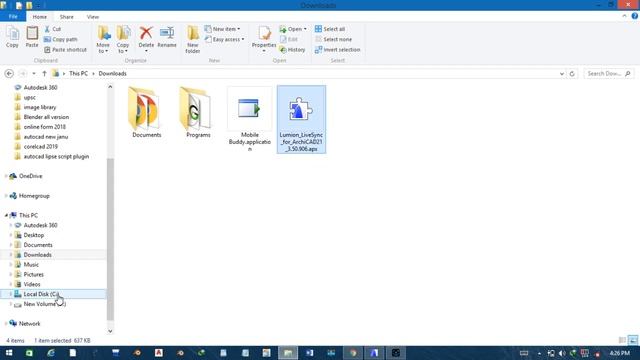The height and width of the screenshot is (360, 640).
Task: Refresh the Downloads folder view
Action: tap(572, 73)
